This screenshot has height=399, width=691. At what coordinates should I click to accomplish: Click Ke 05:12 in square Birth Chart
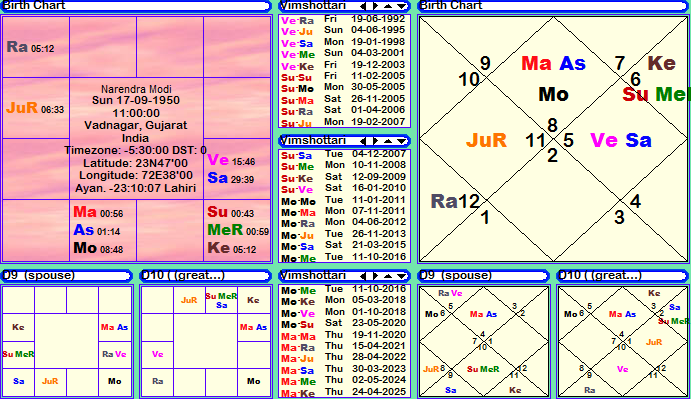point(232,248)
